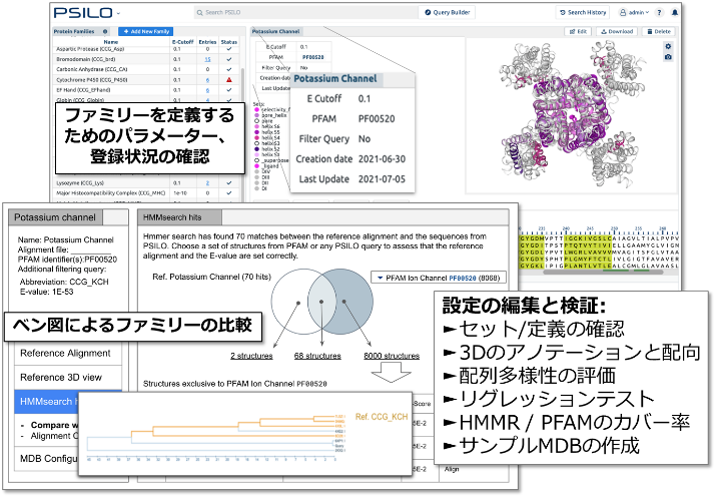719x497 pixels.
Task: Expand the PSILO logo dropdown arrow
Action: (x=118, y=13)
